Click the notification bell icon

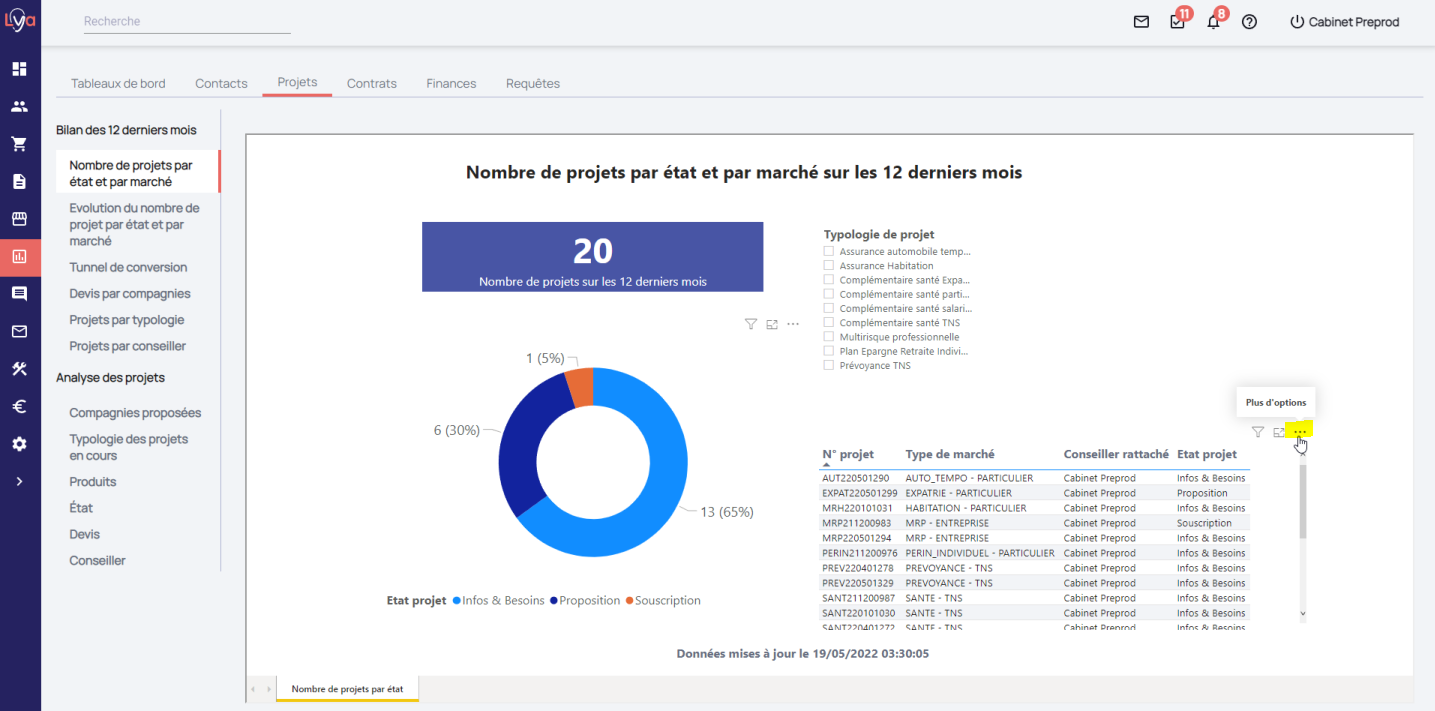pos(1213,22)
